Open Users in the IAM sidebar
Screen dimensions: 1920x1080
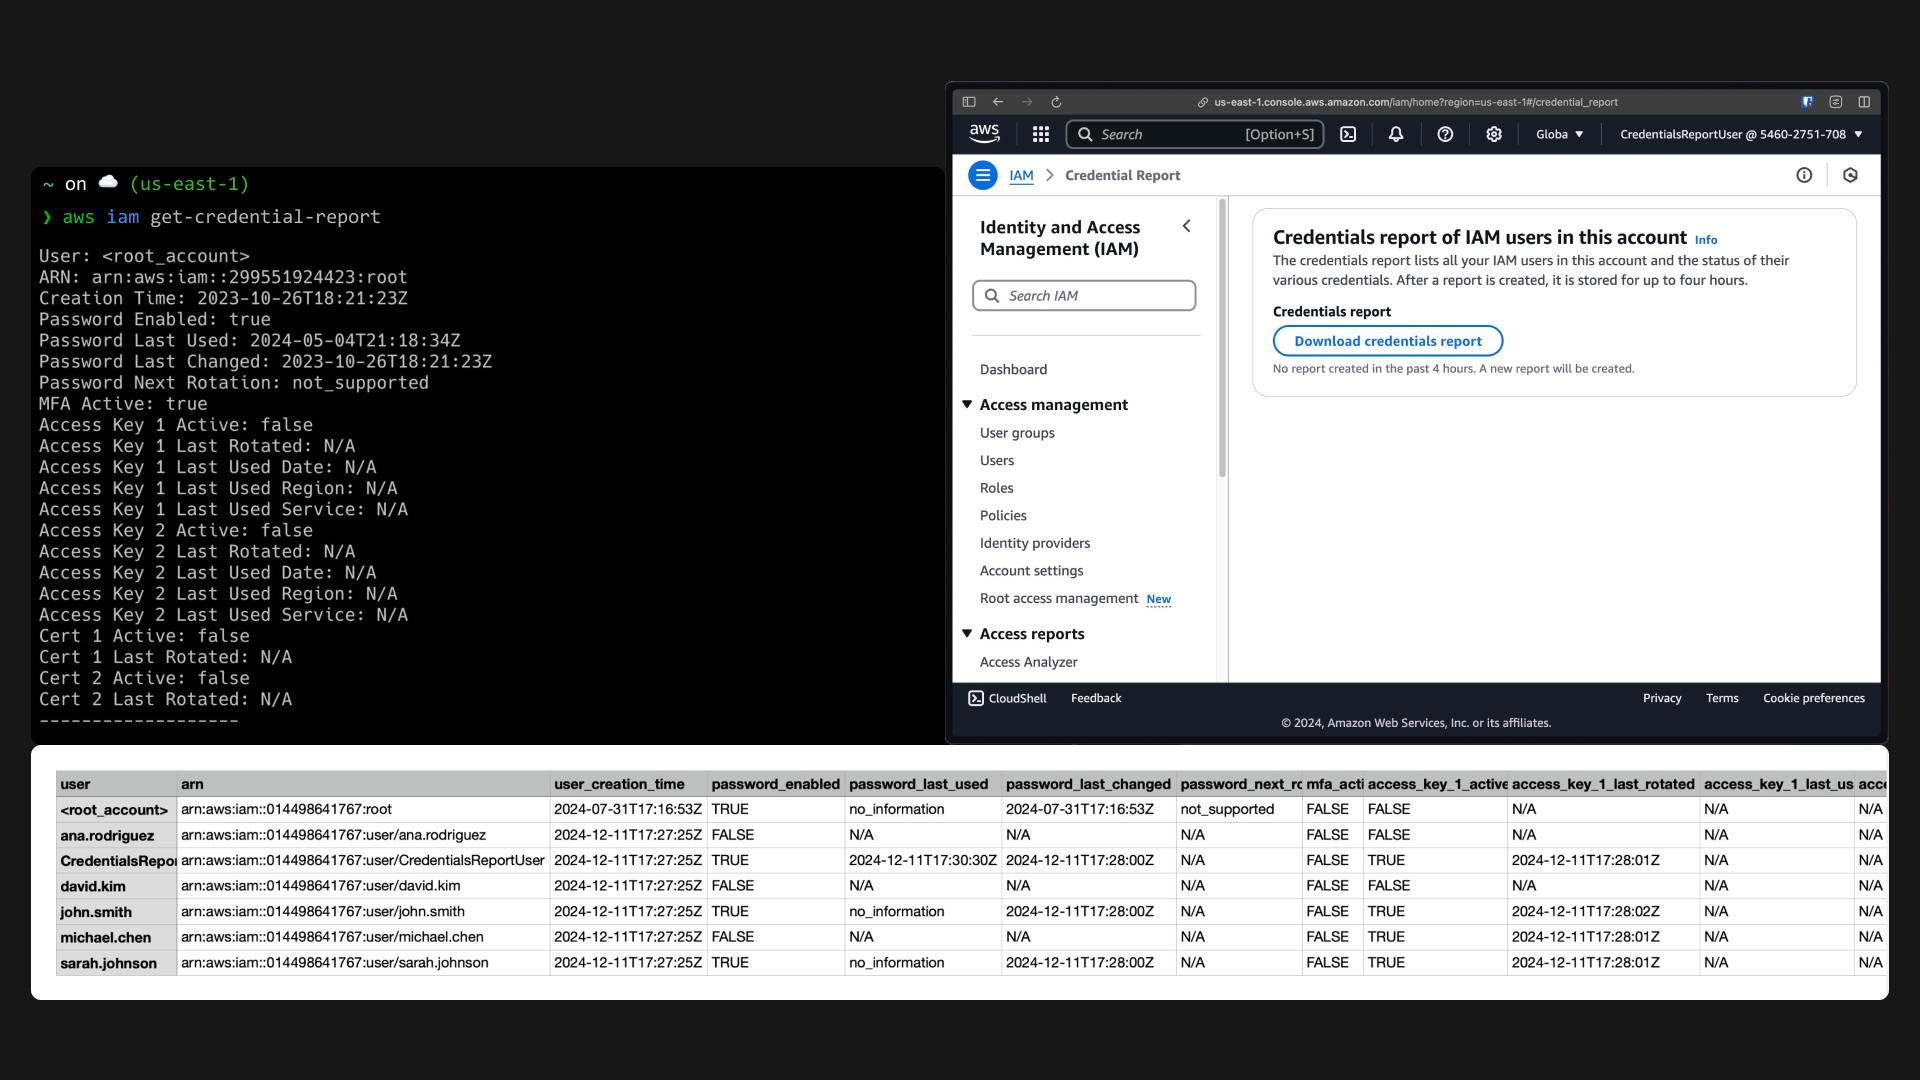coord(997,460)
